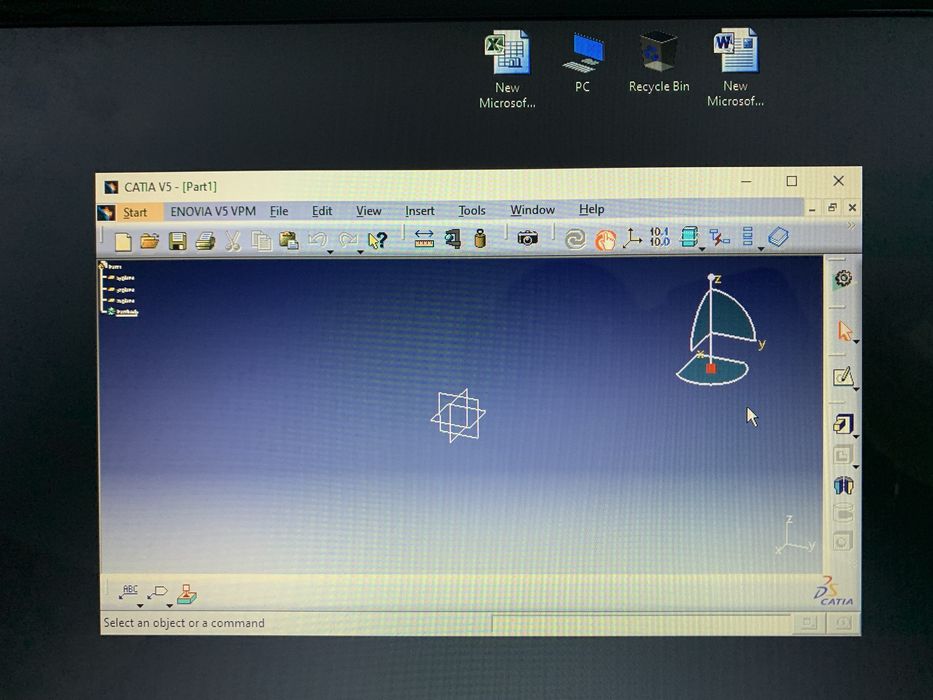Image resolution: width=933 pixels, height=700 pixels.
Task: Open a file using the folder icon
Action: tap(149, 241)
